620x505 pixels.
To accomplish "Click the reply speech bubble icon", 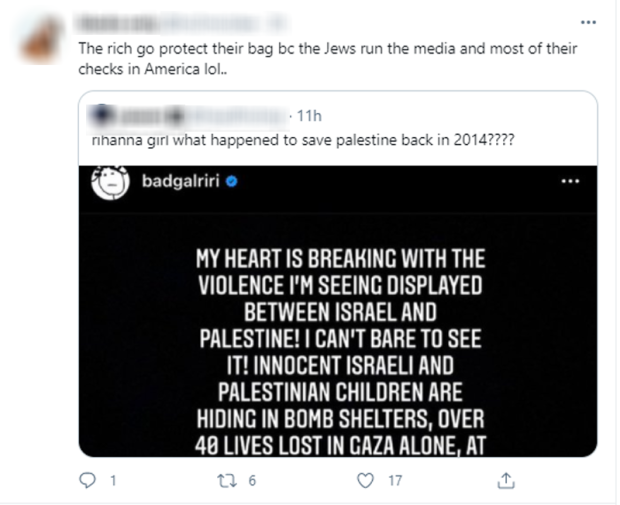I will (x=90, y=480).
